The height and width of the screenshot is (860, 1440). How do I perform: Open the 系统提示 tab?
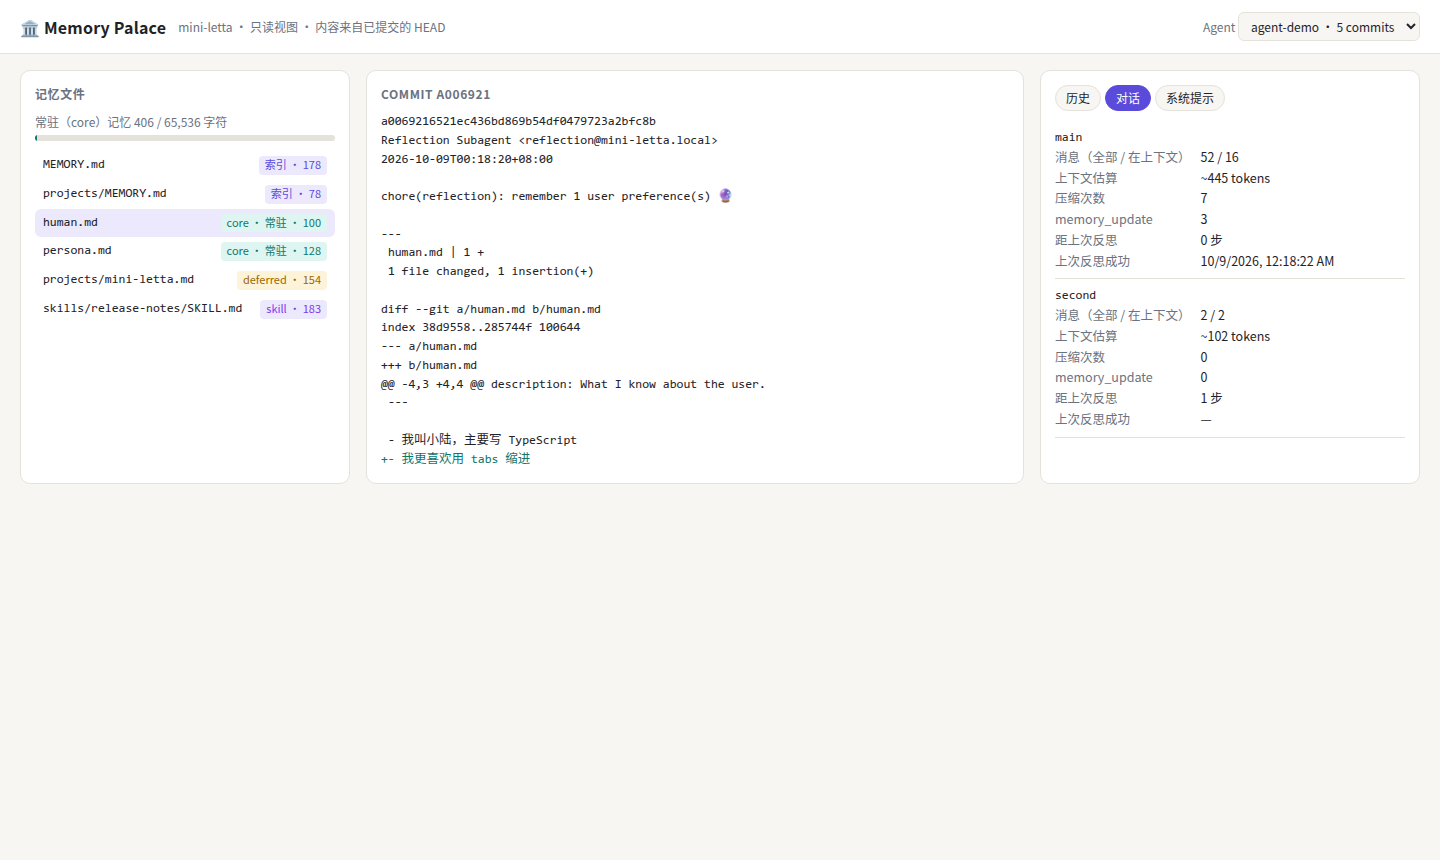[x=1190, y=98]
